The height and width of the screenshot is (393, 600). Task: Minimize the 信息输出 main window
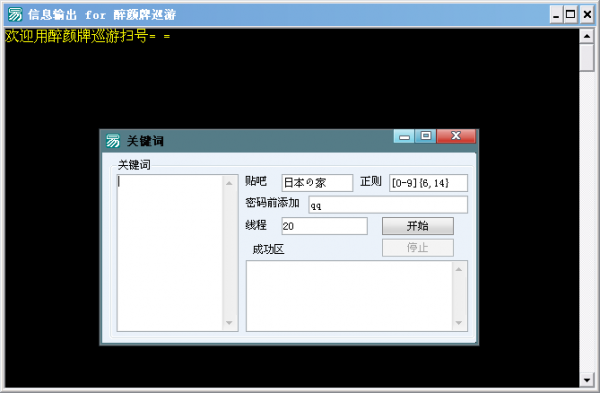tap(556, 15)
